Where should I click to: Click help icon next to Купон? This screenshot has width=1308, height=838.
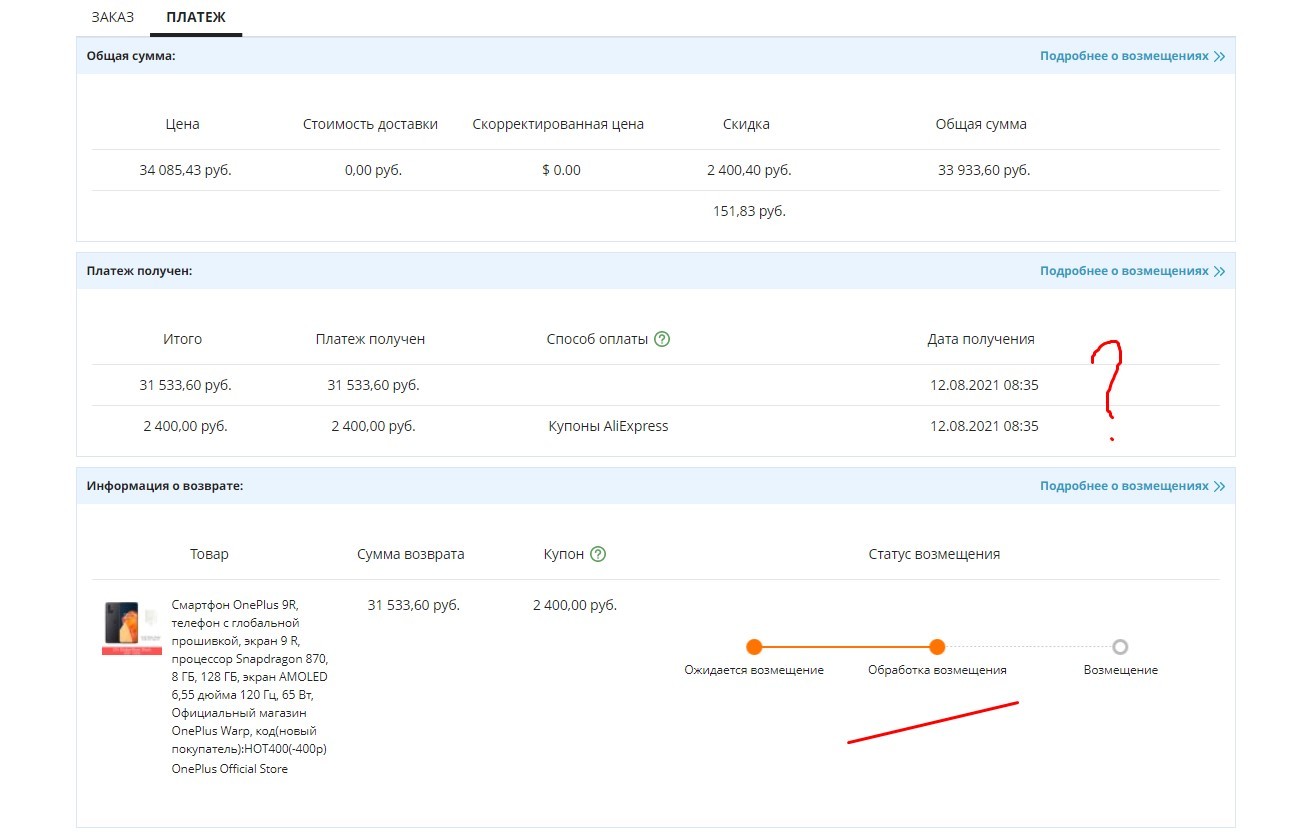click(598, 554)
